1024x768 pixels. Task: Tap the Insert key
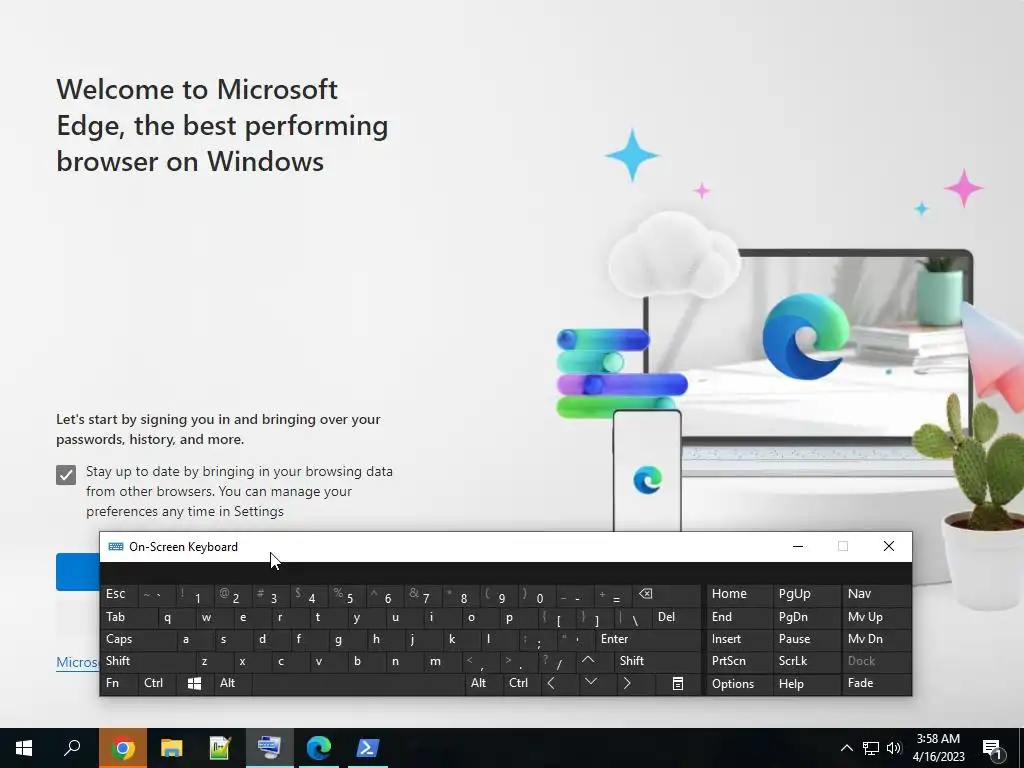(x=739, y=639)
